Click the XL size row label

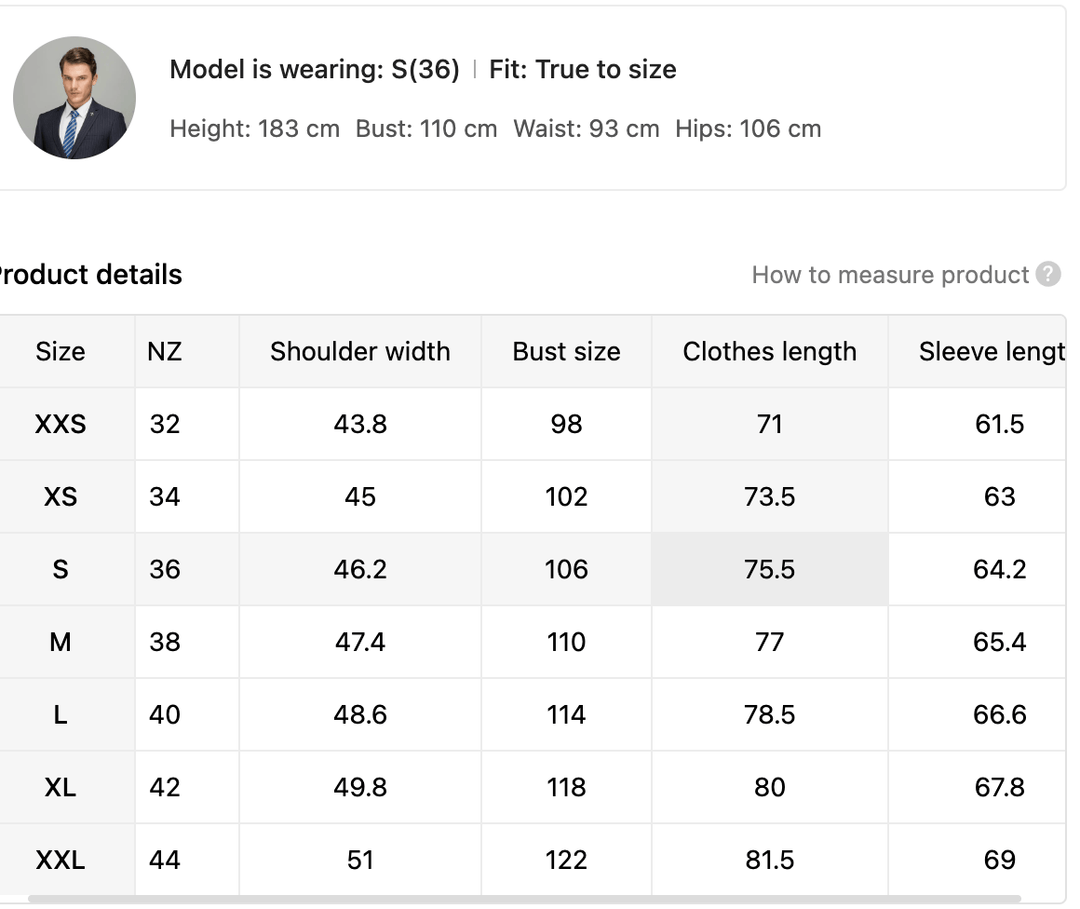coord(60,787)
